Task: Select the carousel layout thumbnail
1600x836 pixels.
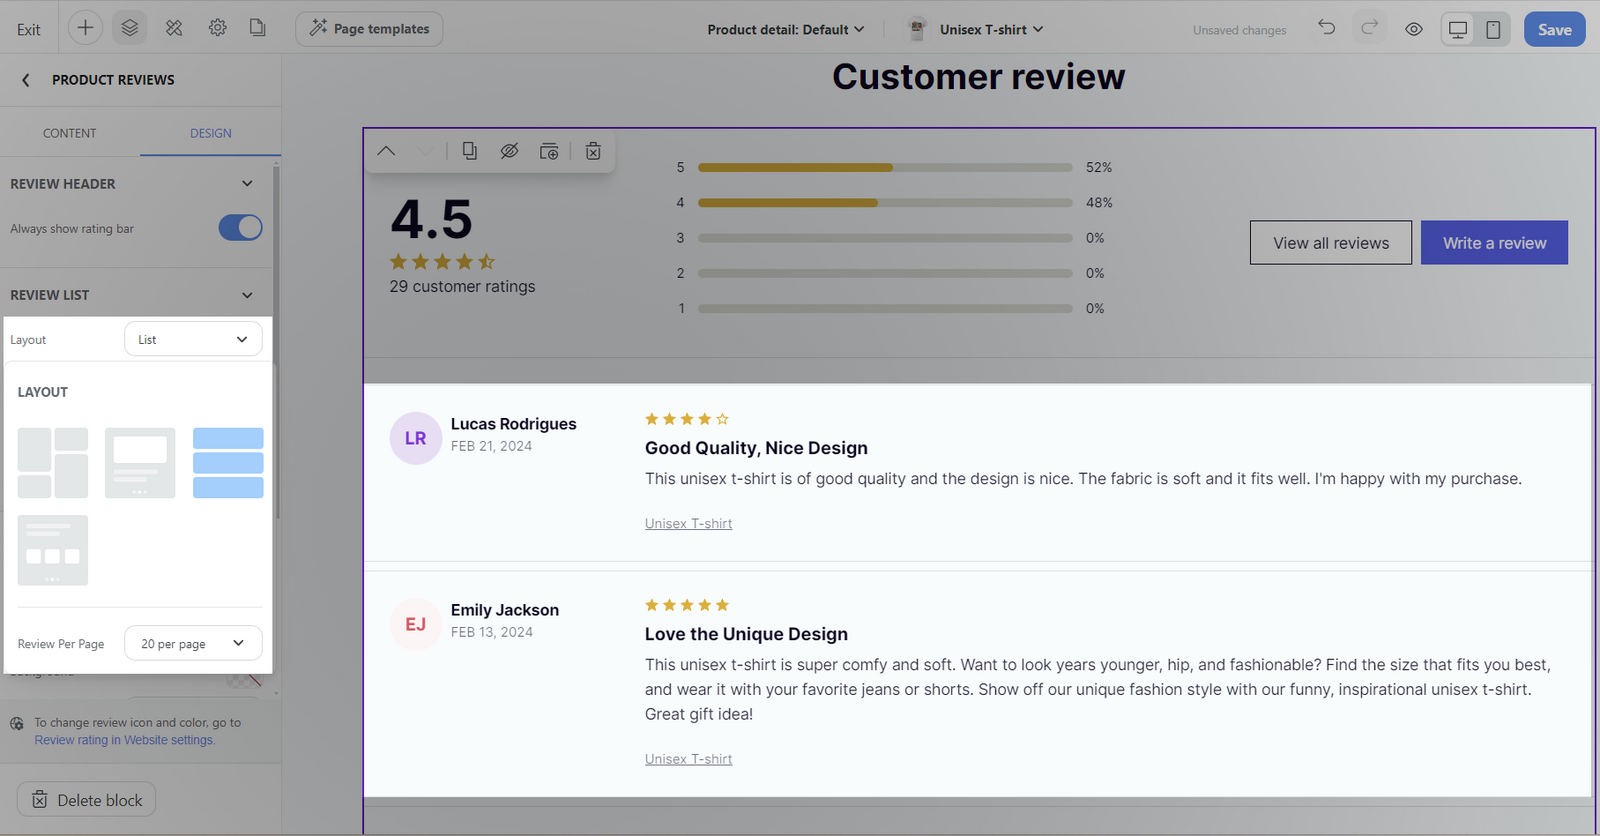Action: point(140,463)
